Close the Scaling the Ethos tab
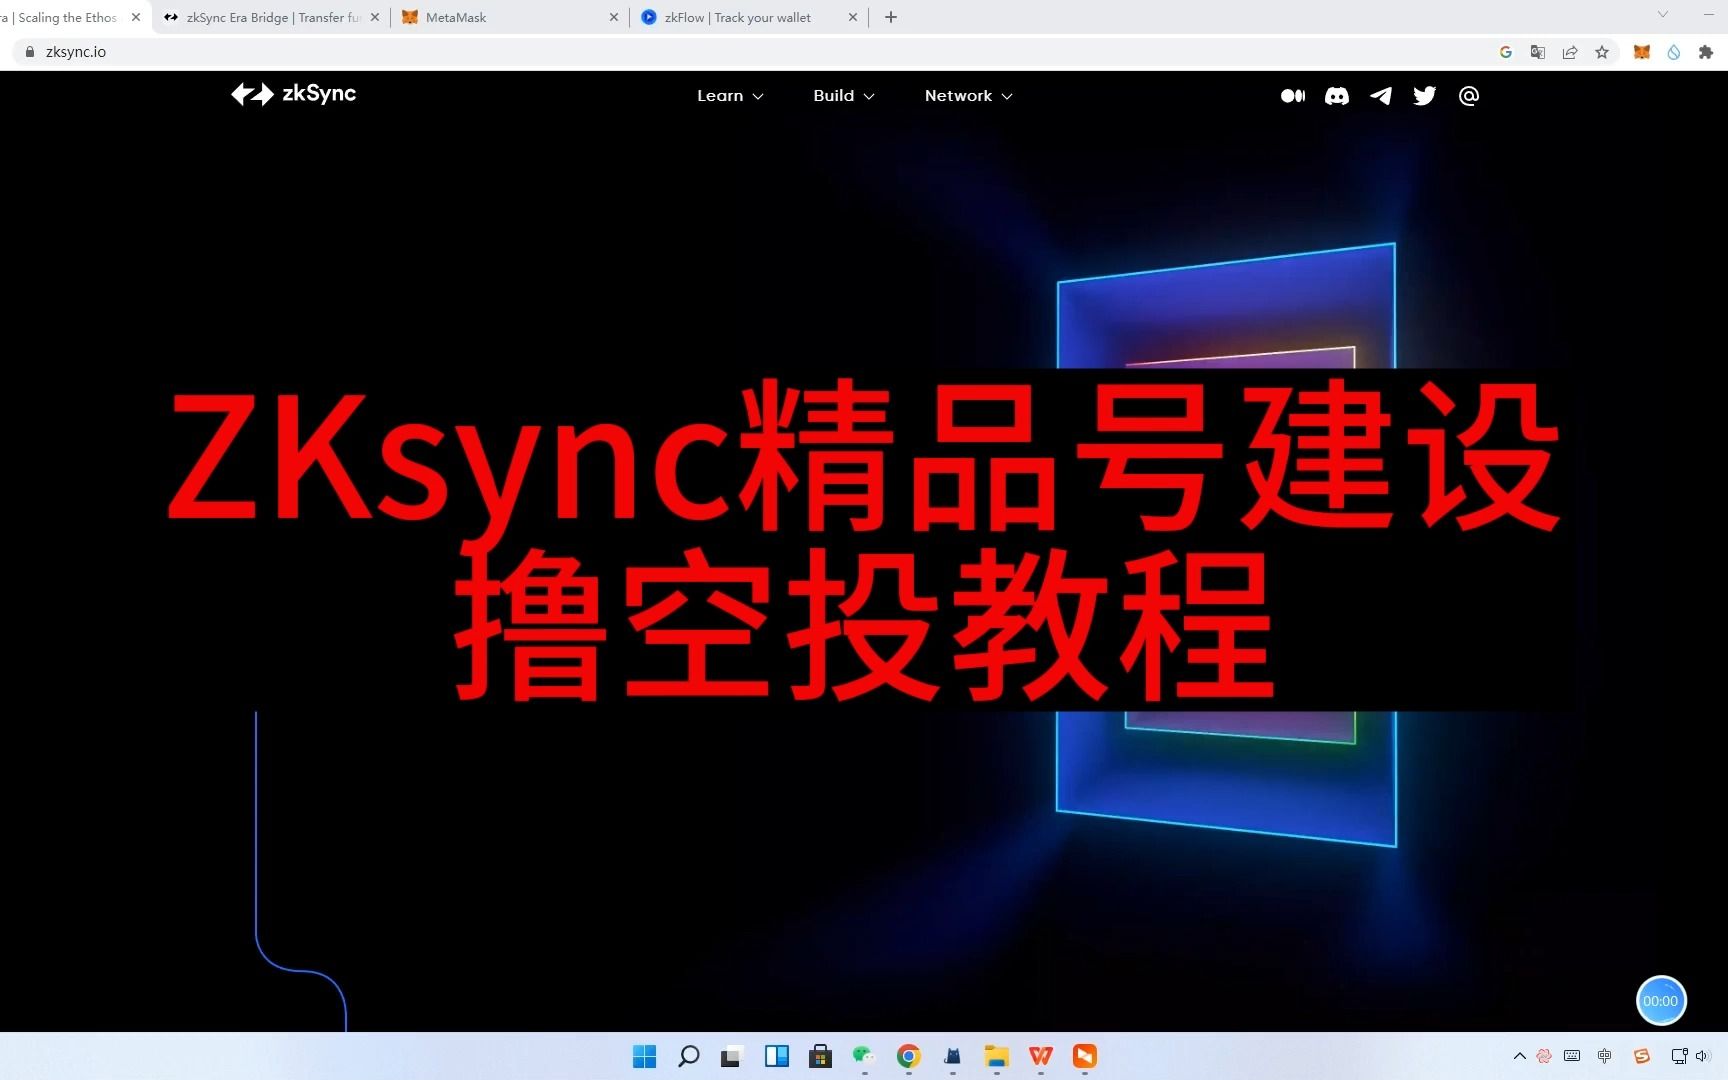The image size is (1728, 1080). point(136,17)
